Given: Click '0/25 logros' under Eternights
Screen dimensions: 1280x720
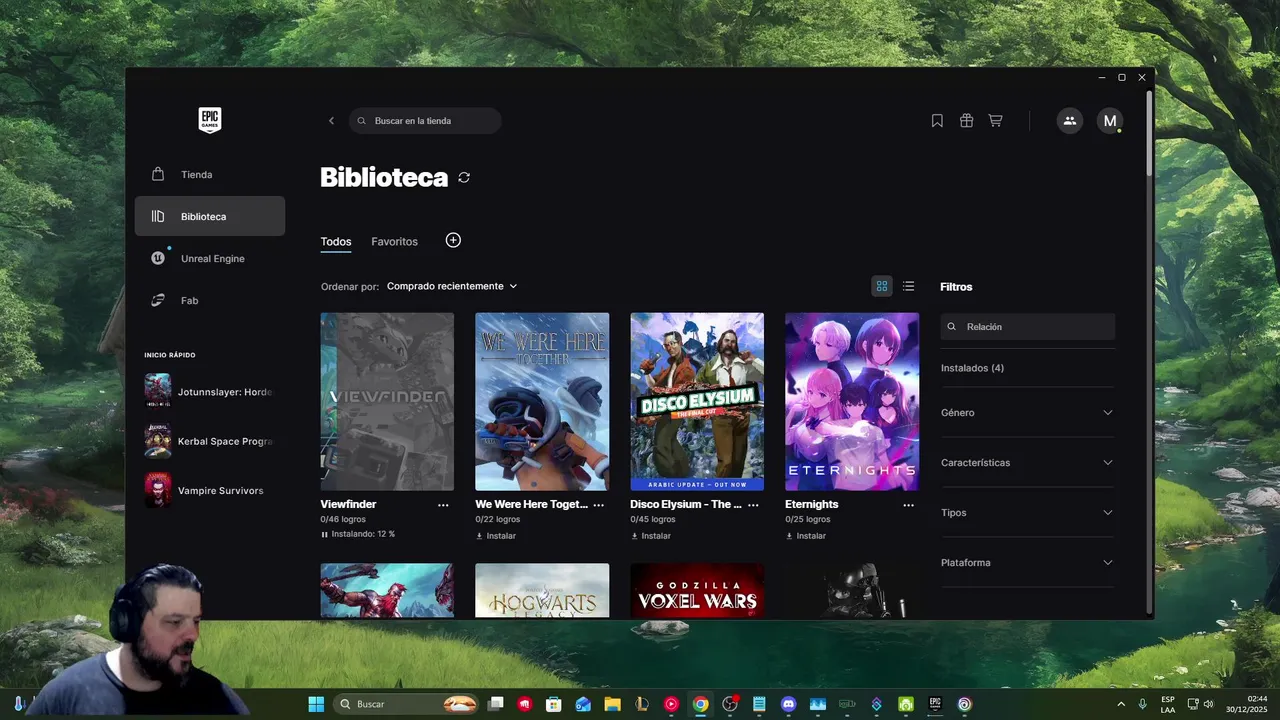Looking at the screenshot, I should pyautogui.click(x=808, y=520).
